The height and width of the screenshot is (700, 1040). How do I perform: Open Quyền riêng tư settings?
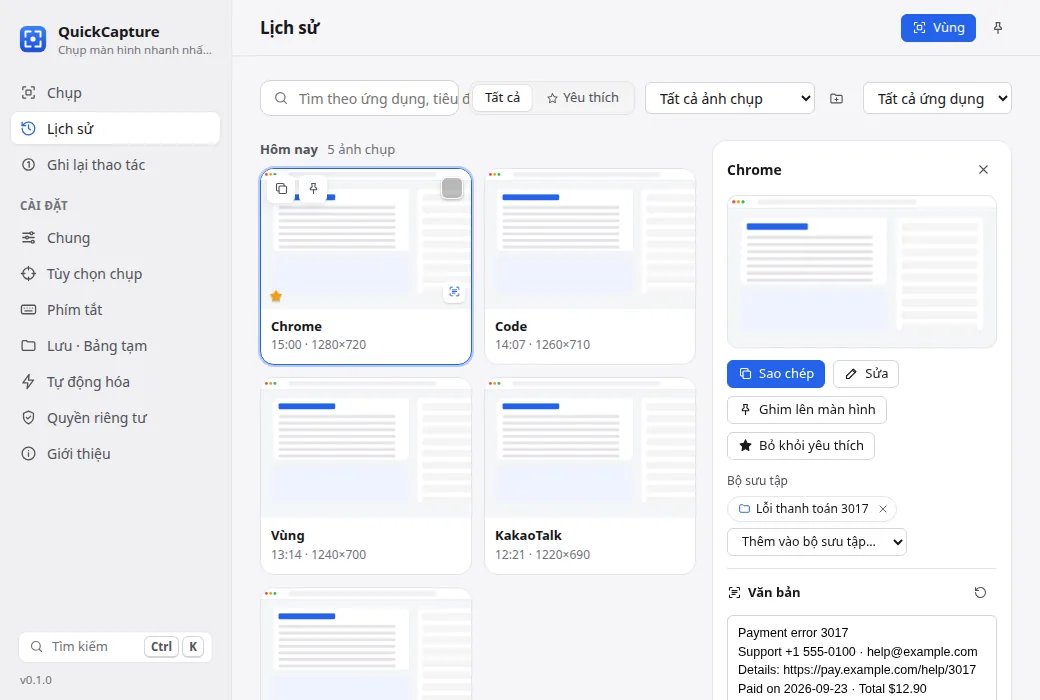click(115, 418)
